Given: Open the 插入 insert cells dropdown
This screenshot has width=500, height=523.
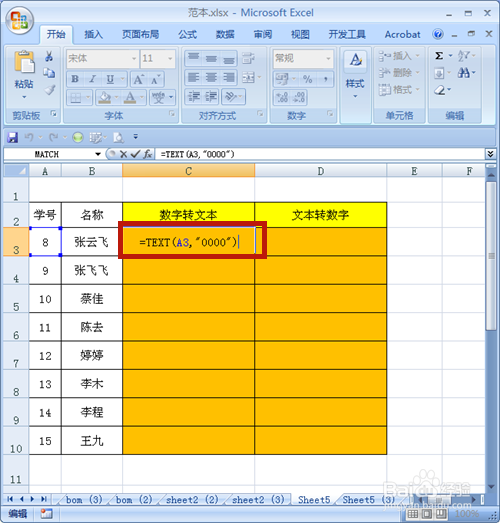Looking at the screenshot, I should click(x=399, y=56).
